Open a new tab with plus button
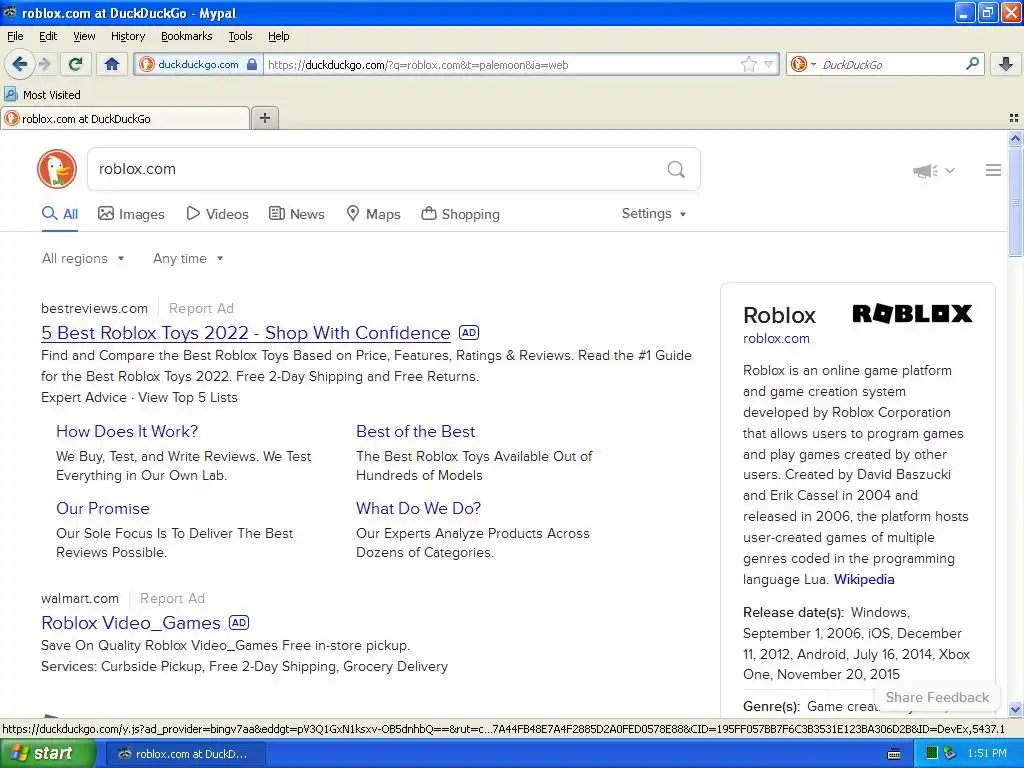The width and height of the screenshot is (1024, 768). click(x=264, y=118)
